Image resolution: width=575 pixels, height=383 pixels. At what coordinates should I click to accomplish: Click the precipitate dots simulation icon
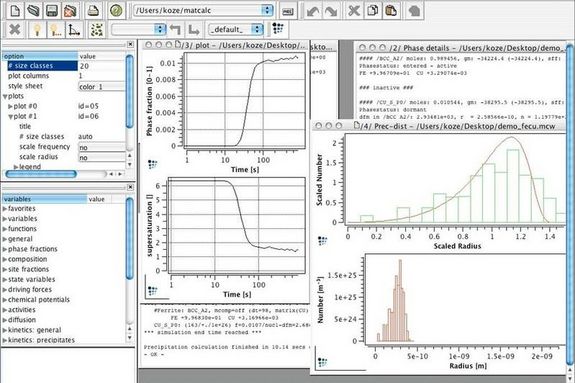[97, 29]
